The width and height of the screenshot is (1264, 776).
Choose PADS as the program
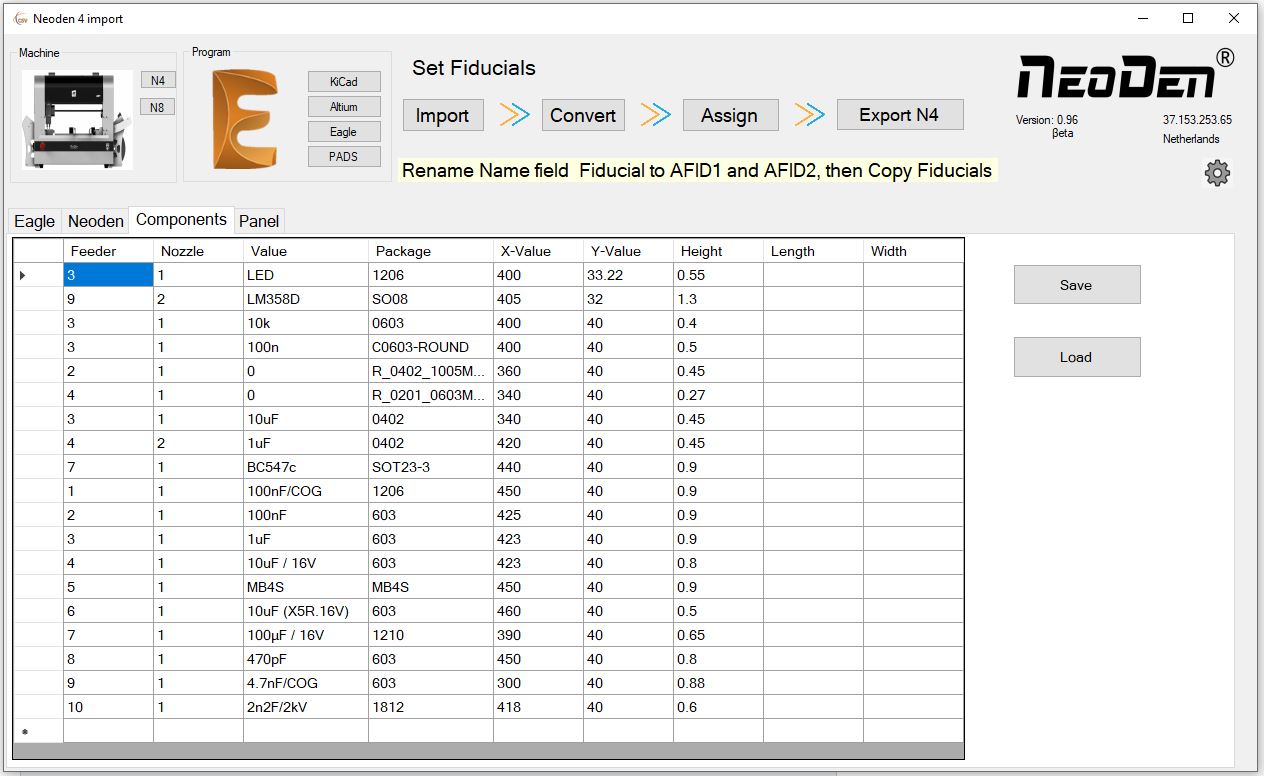click(344, 157)
